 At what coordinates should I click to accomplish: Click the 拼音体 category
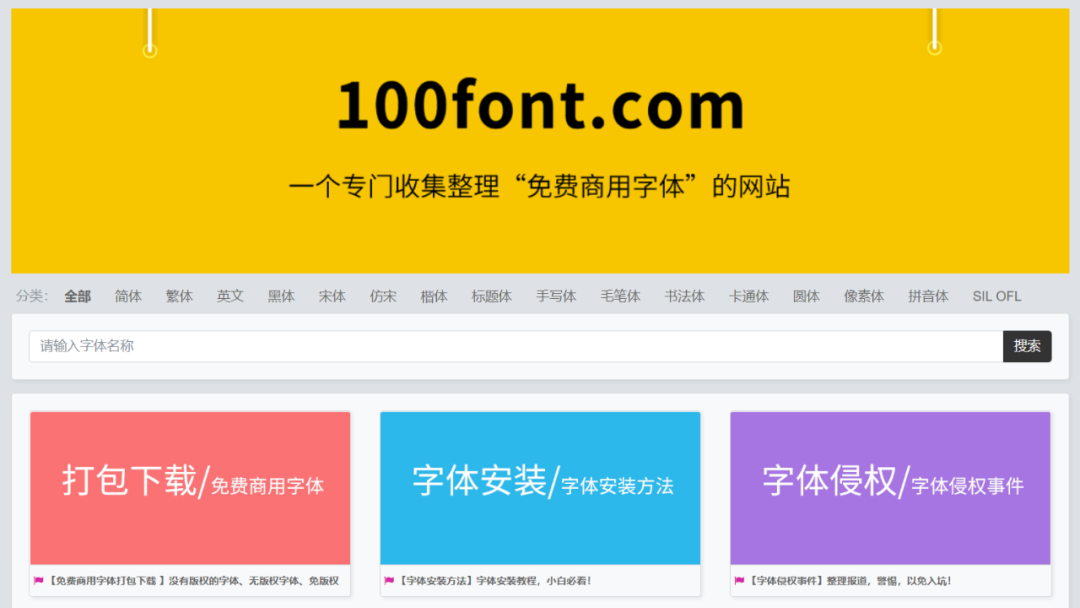928,296
